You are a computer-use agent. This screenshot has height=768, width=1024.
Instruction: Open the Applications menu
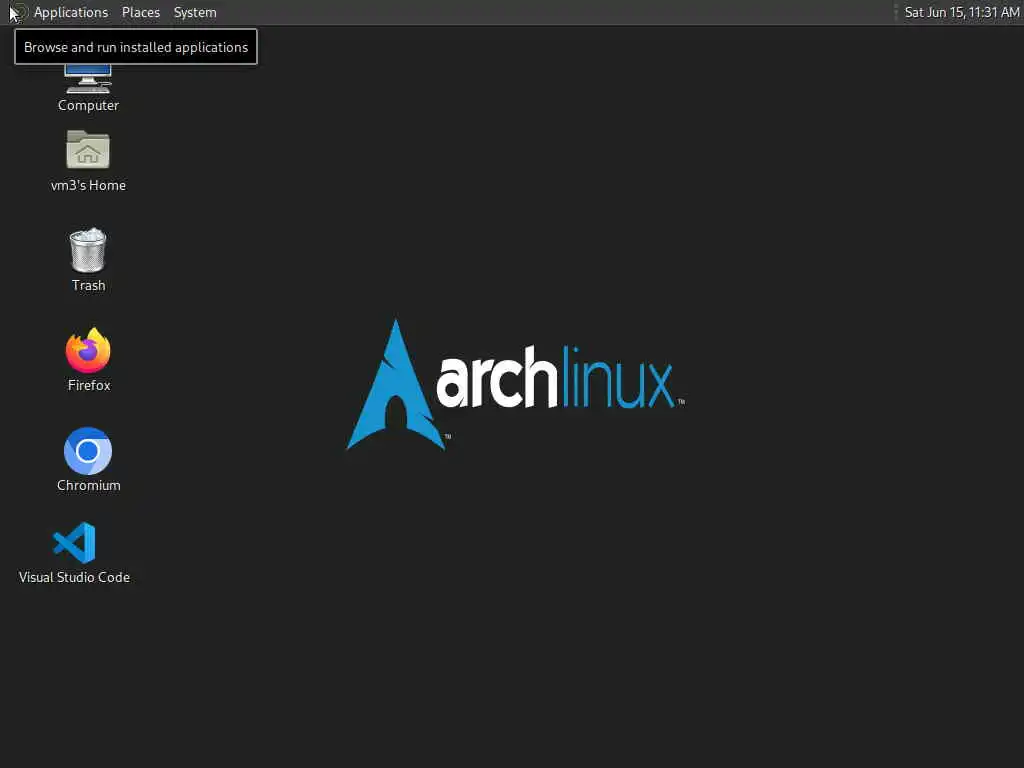coord(71,12)
